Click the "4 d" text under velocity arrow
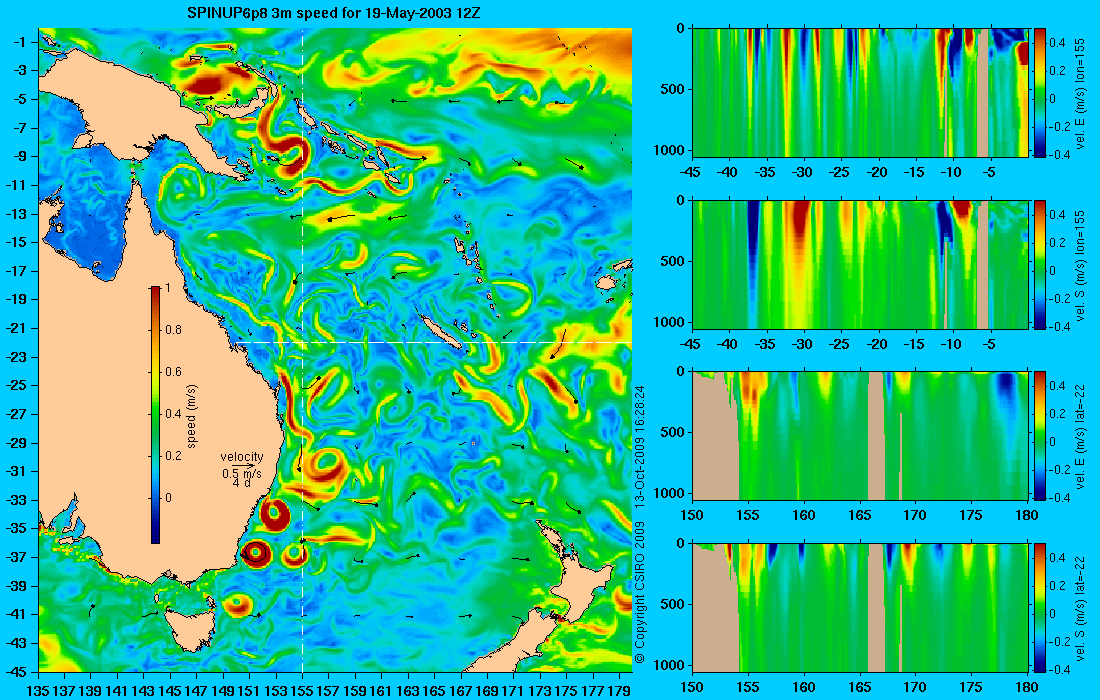The height and width of the screenshot is (700, 1100). (x=241, y=483)
